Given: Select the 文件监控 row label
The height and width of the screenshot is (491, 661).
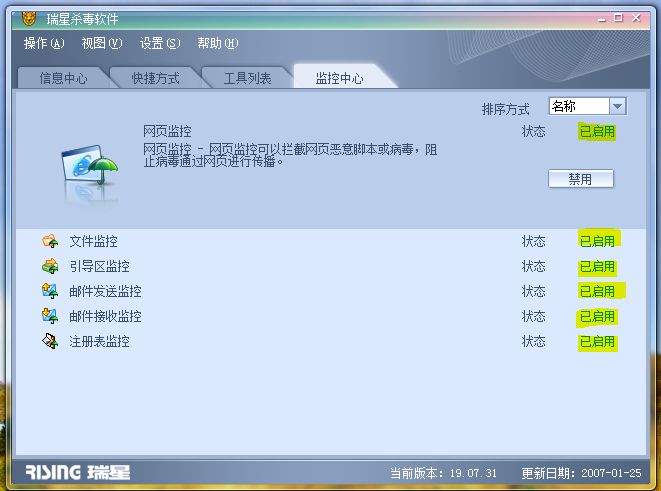Looking at the screenshot, I should tap(94, 241).
